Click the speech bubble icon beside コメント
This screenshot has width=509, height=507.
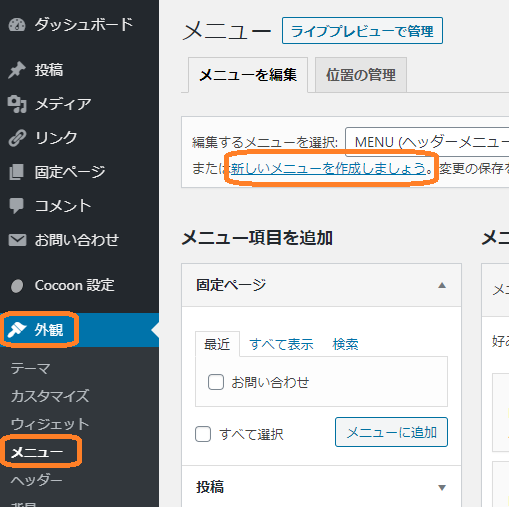coord(17,206)
